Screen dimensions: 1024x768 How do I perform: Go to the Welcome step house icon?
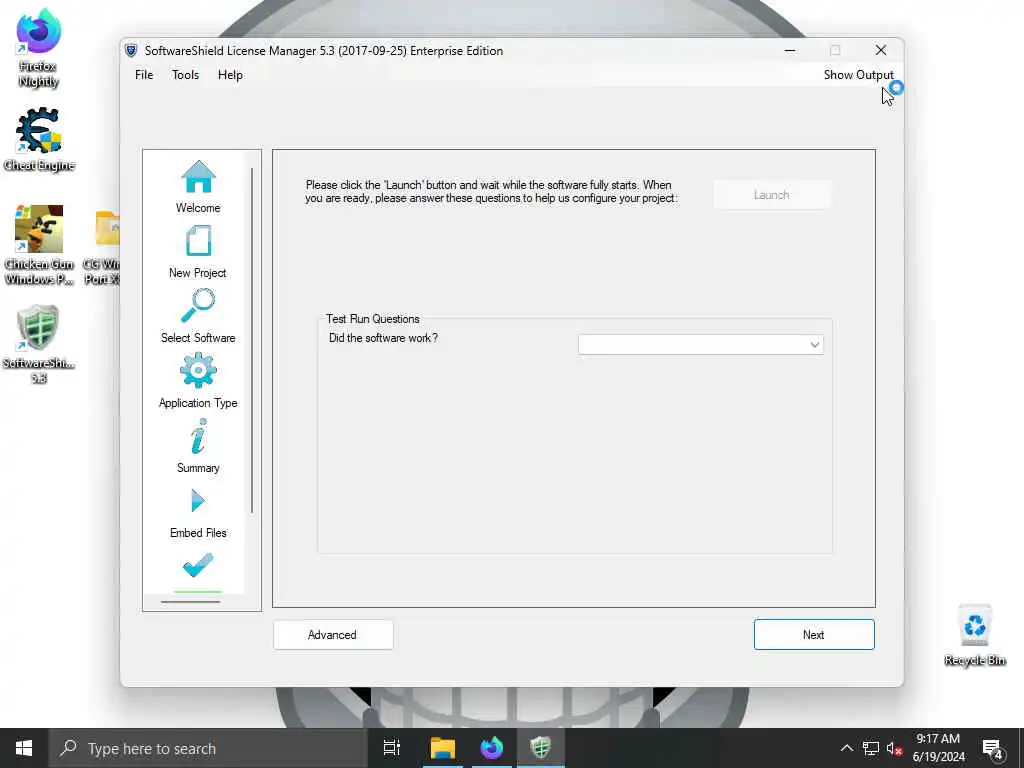point(198,177)
